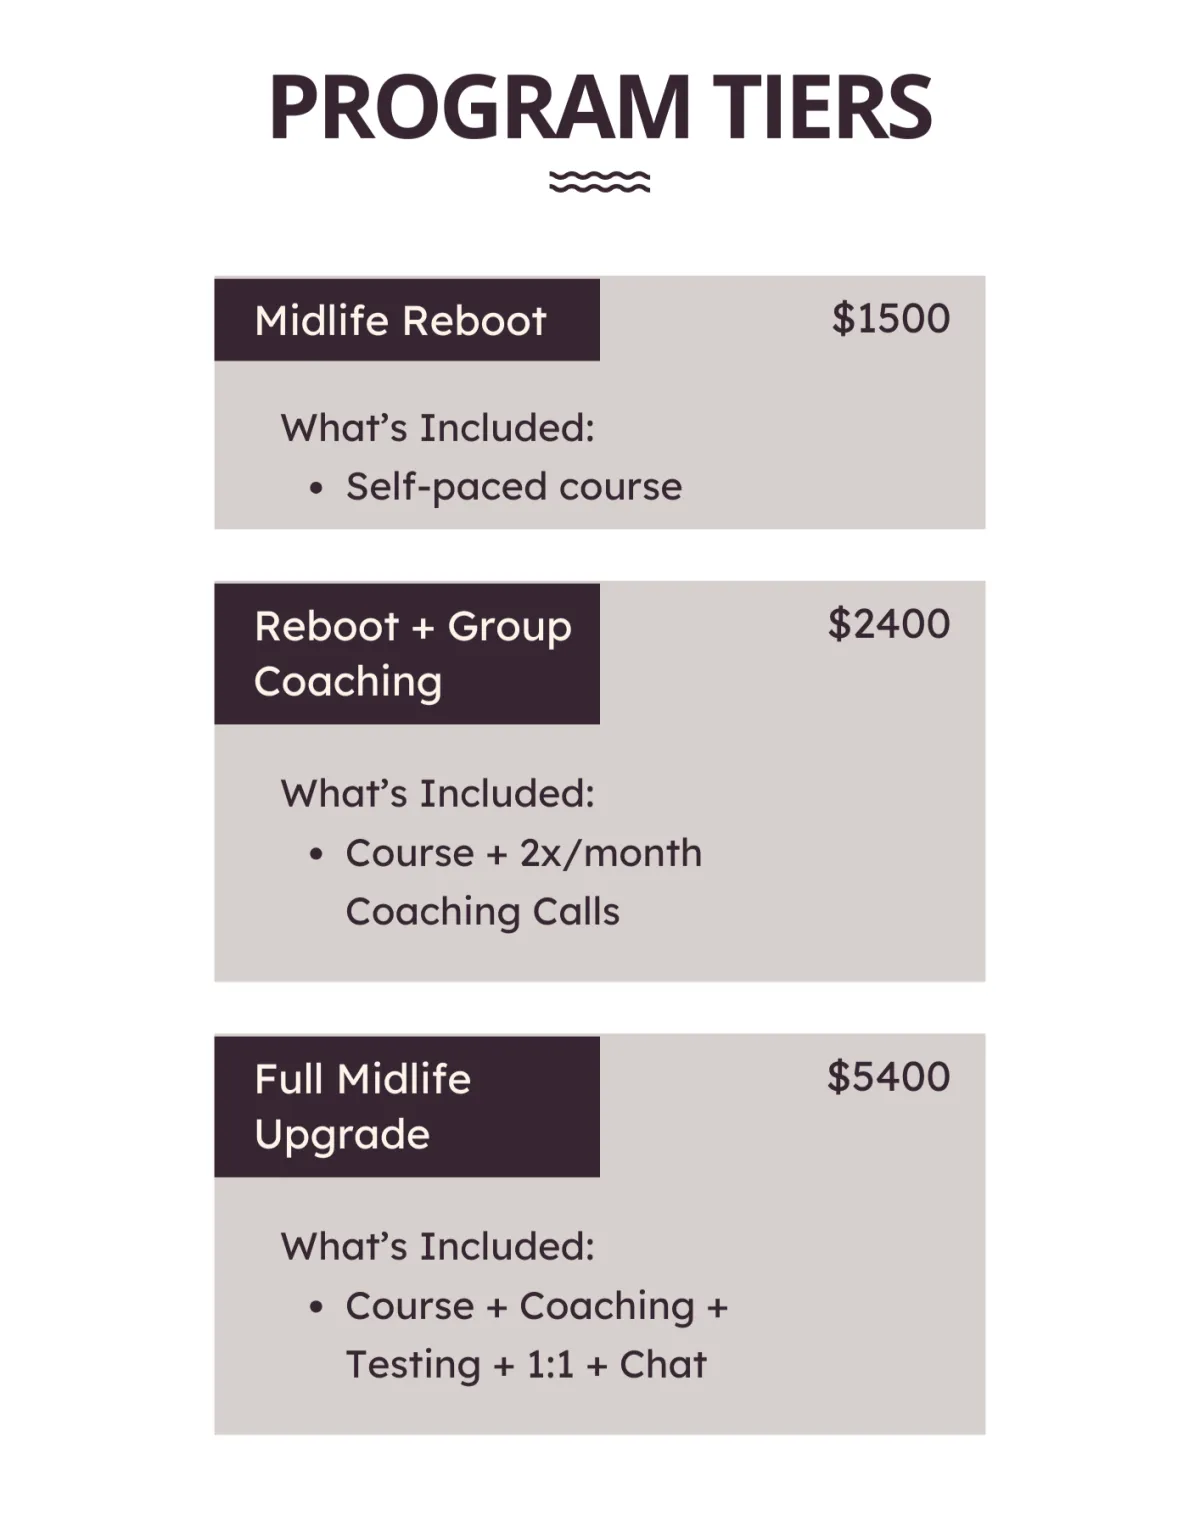This screenshot has width=1200, height=1515.
Task: Select the Full Midlife Upgrade label
Action: point(362,1106)
